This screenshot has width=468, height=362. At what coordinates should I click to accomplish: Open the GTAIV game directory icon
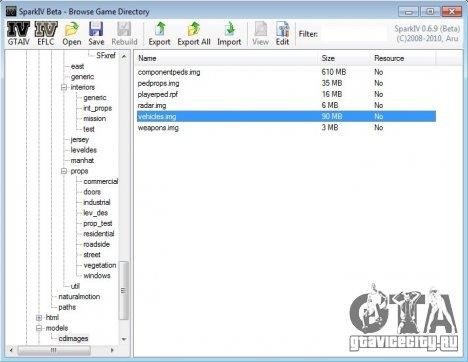pos(19,33)
